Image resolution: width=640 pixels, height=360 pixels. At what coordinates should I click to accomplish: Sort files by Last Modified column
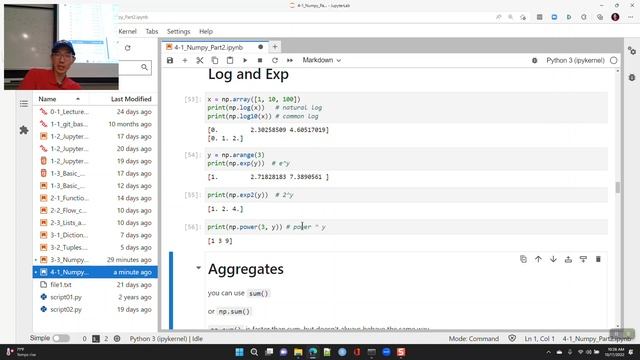tap(131, 99)
